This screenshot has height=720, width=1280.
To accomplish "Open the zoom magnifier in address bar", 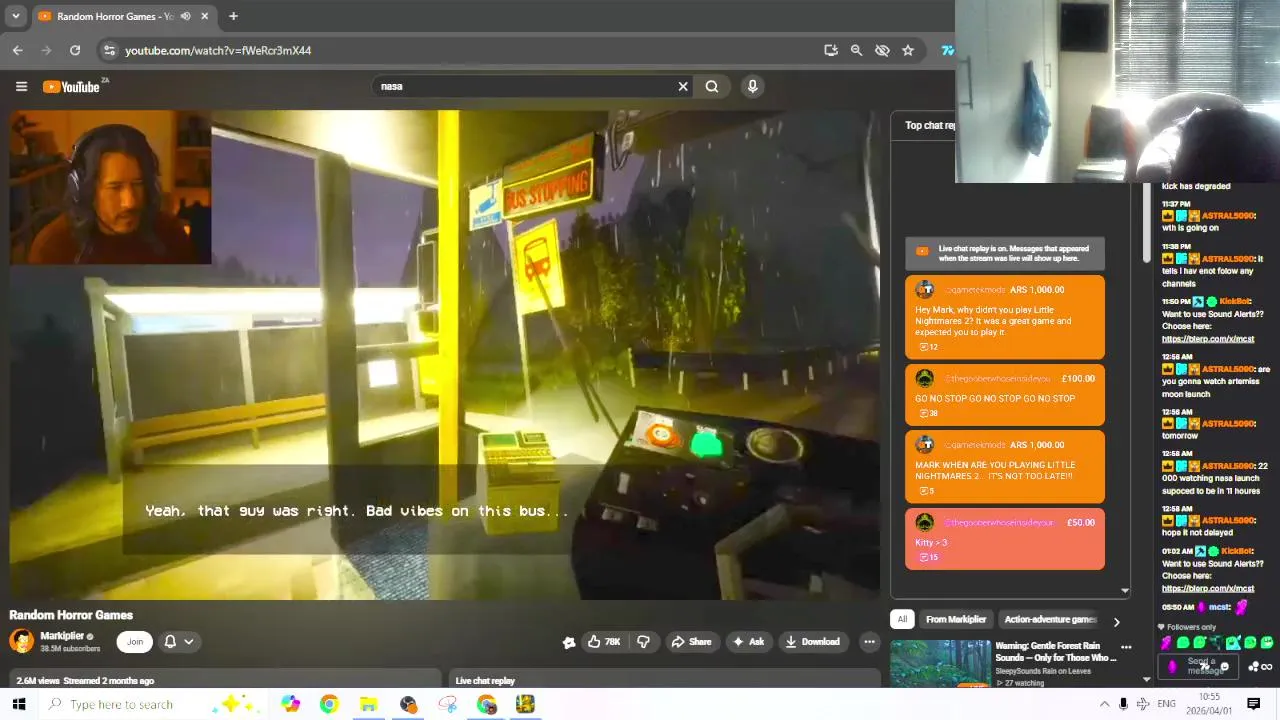I will 856,50.
